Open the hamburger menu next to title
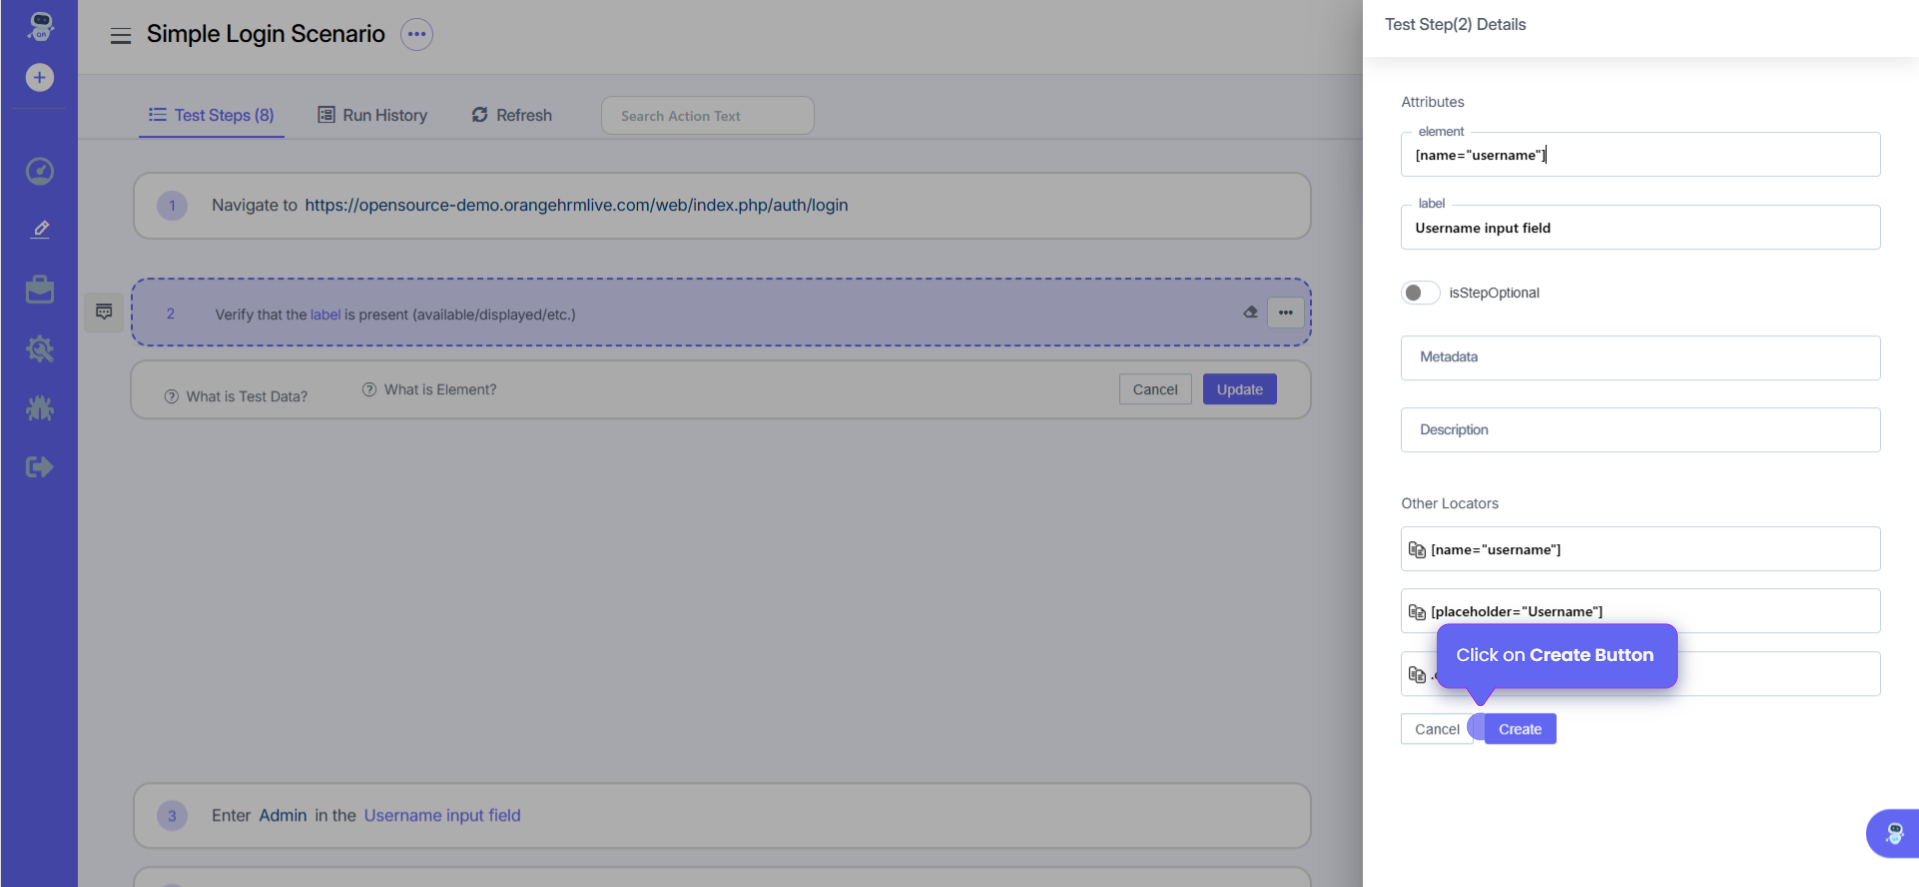1919x887 pixels. (121, 36)
